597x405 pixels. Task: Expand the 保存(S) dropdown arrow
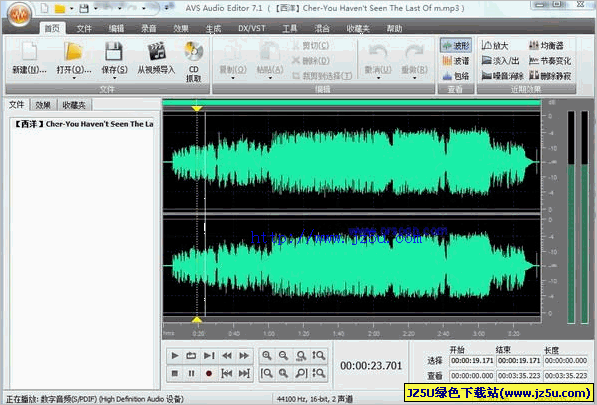[114, 78]
